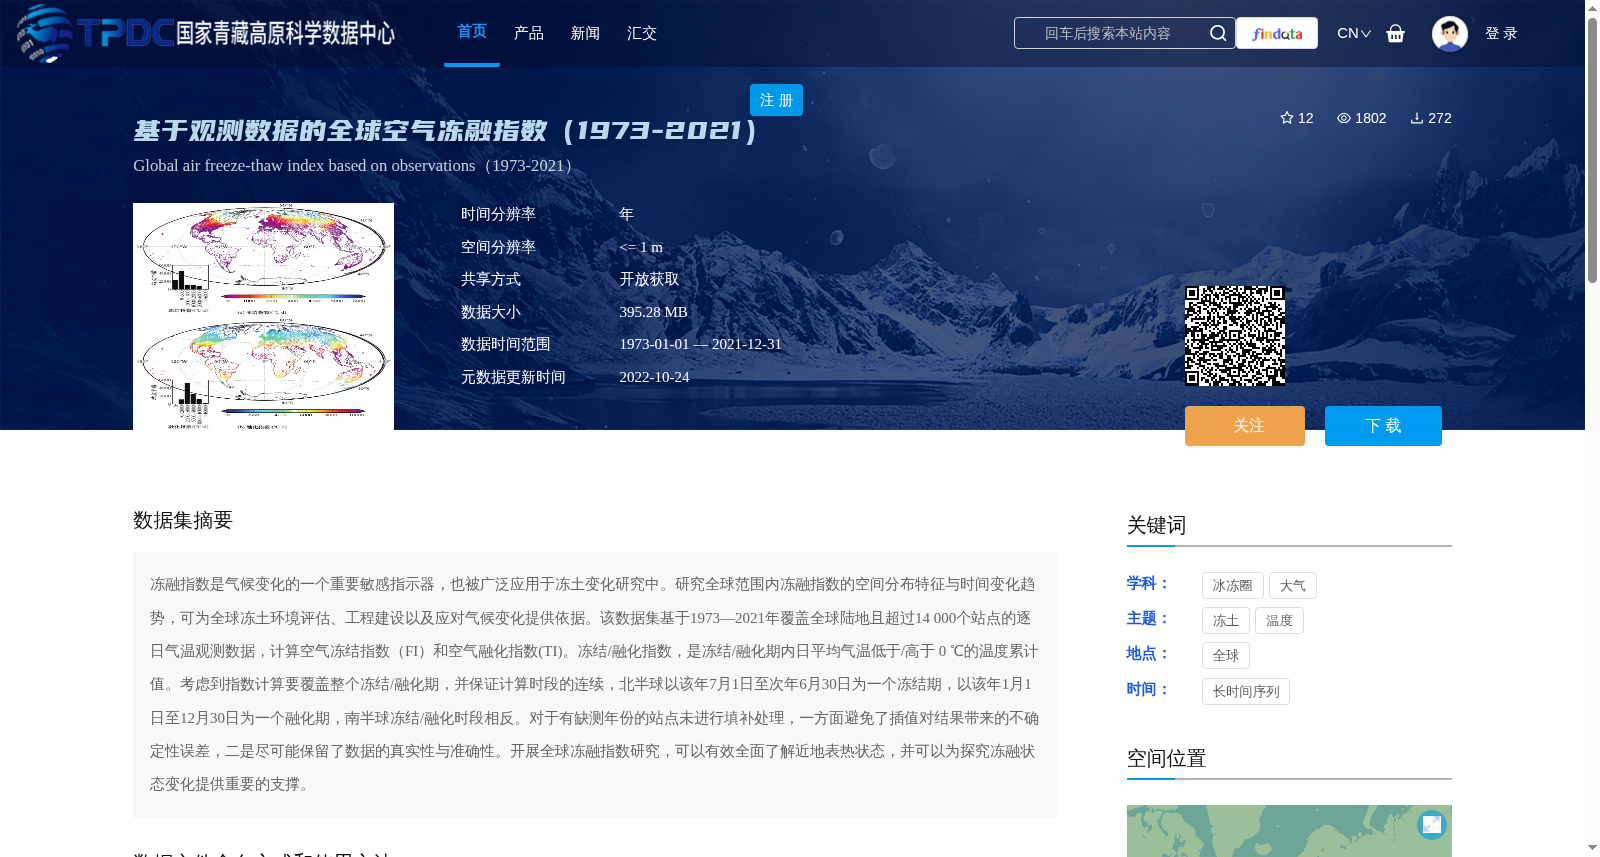
Task: Click the blue 下载 download button
Action: point(1383,426)
